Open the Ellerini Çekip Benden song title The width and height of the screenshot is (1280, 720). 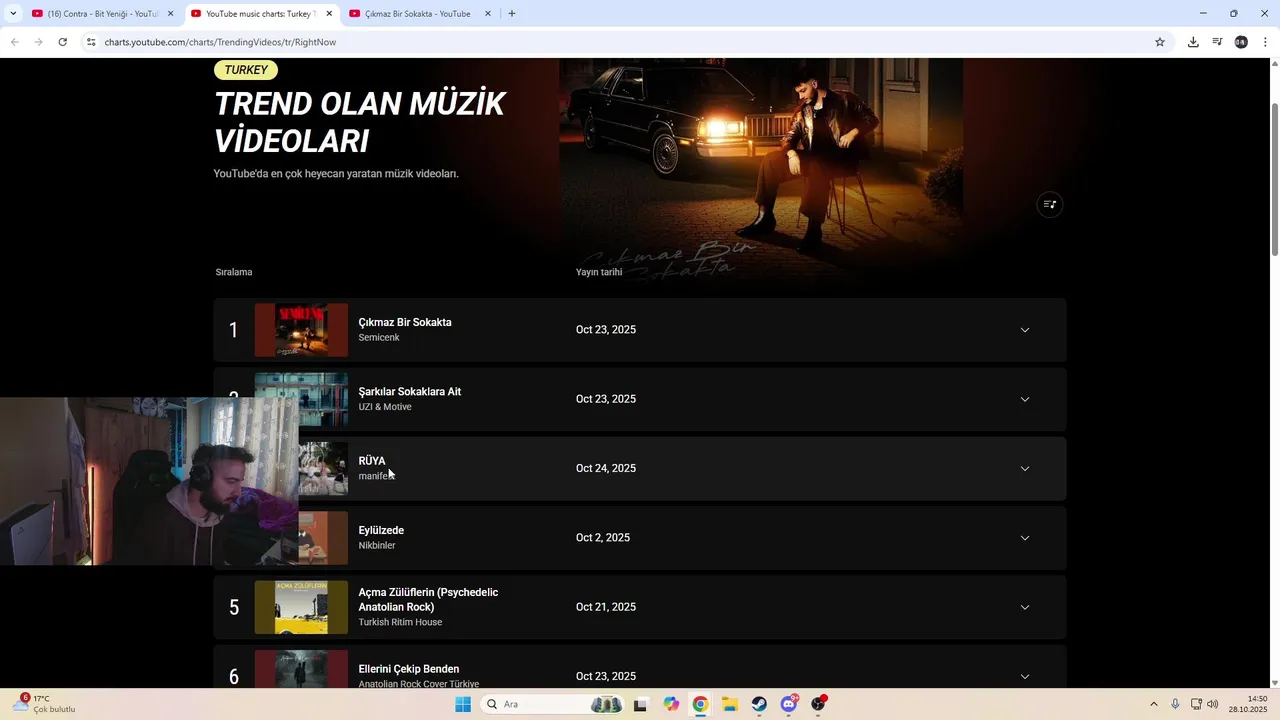click(409, 669)
